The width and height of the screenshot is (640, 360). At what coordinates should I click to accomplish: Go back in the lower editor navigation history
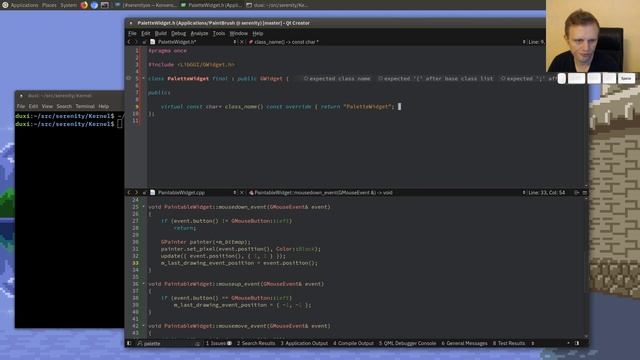(129, 192)
